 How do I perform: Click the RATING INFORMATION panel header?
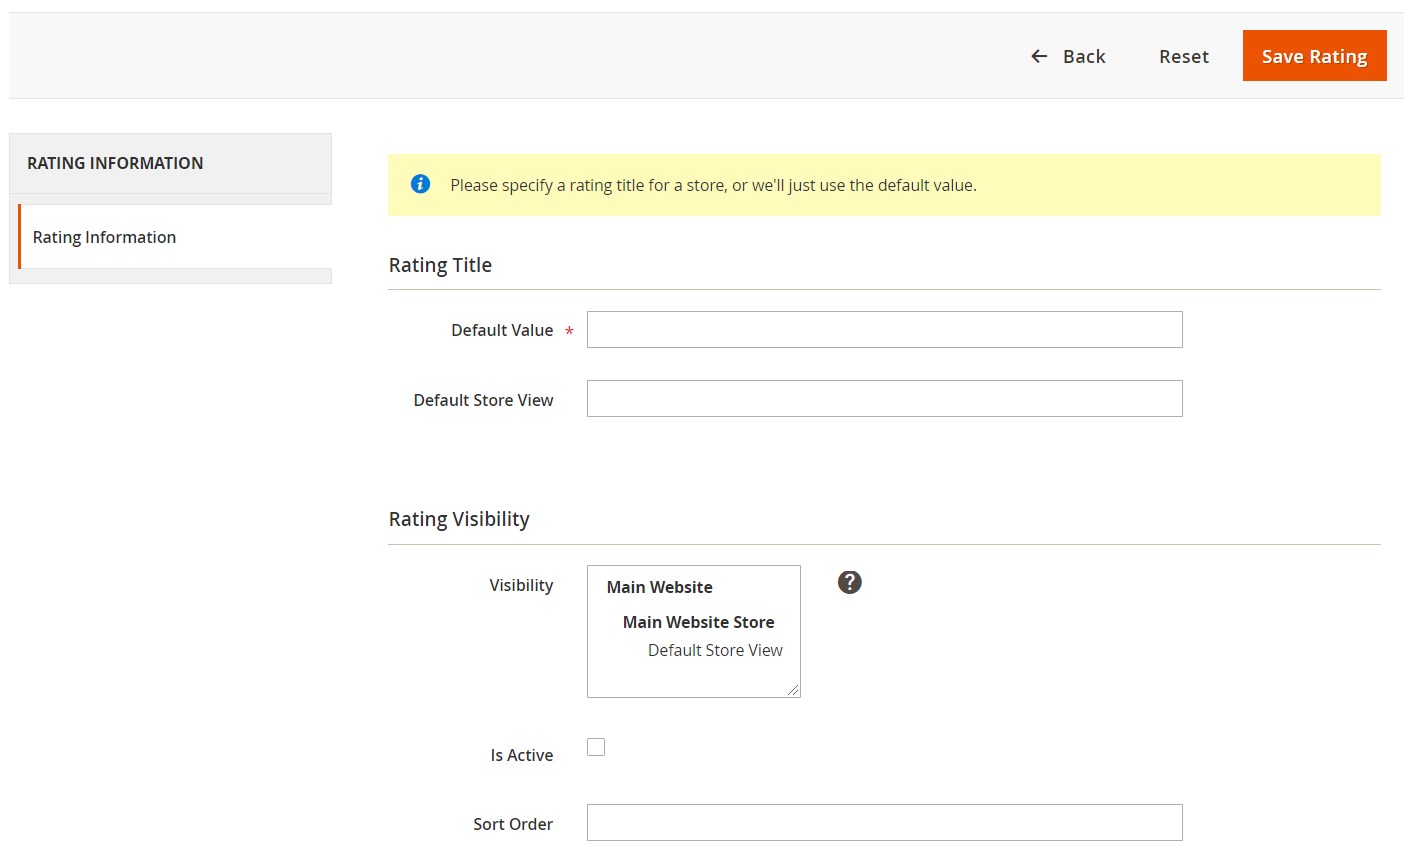click(115, 163)
